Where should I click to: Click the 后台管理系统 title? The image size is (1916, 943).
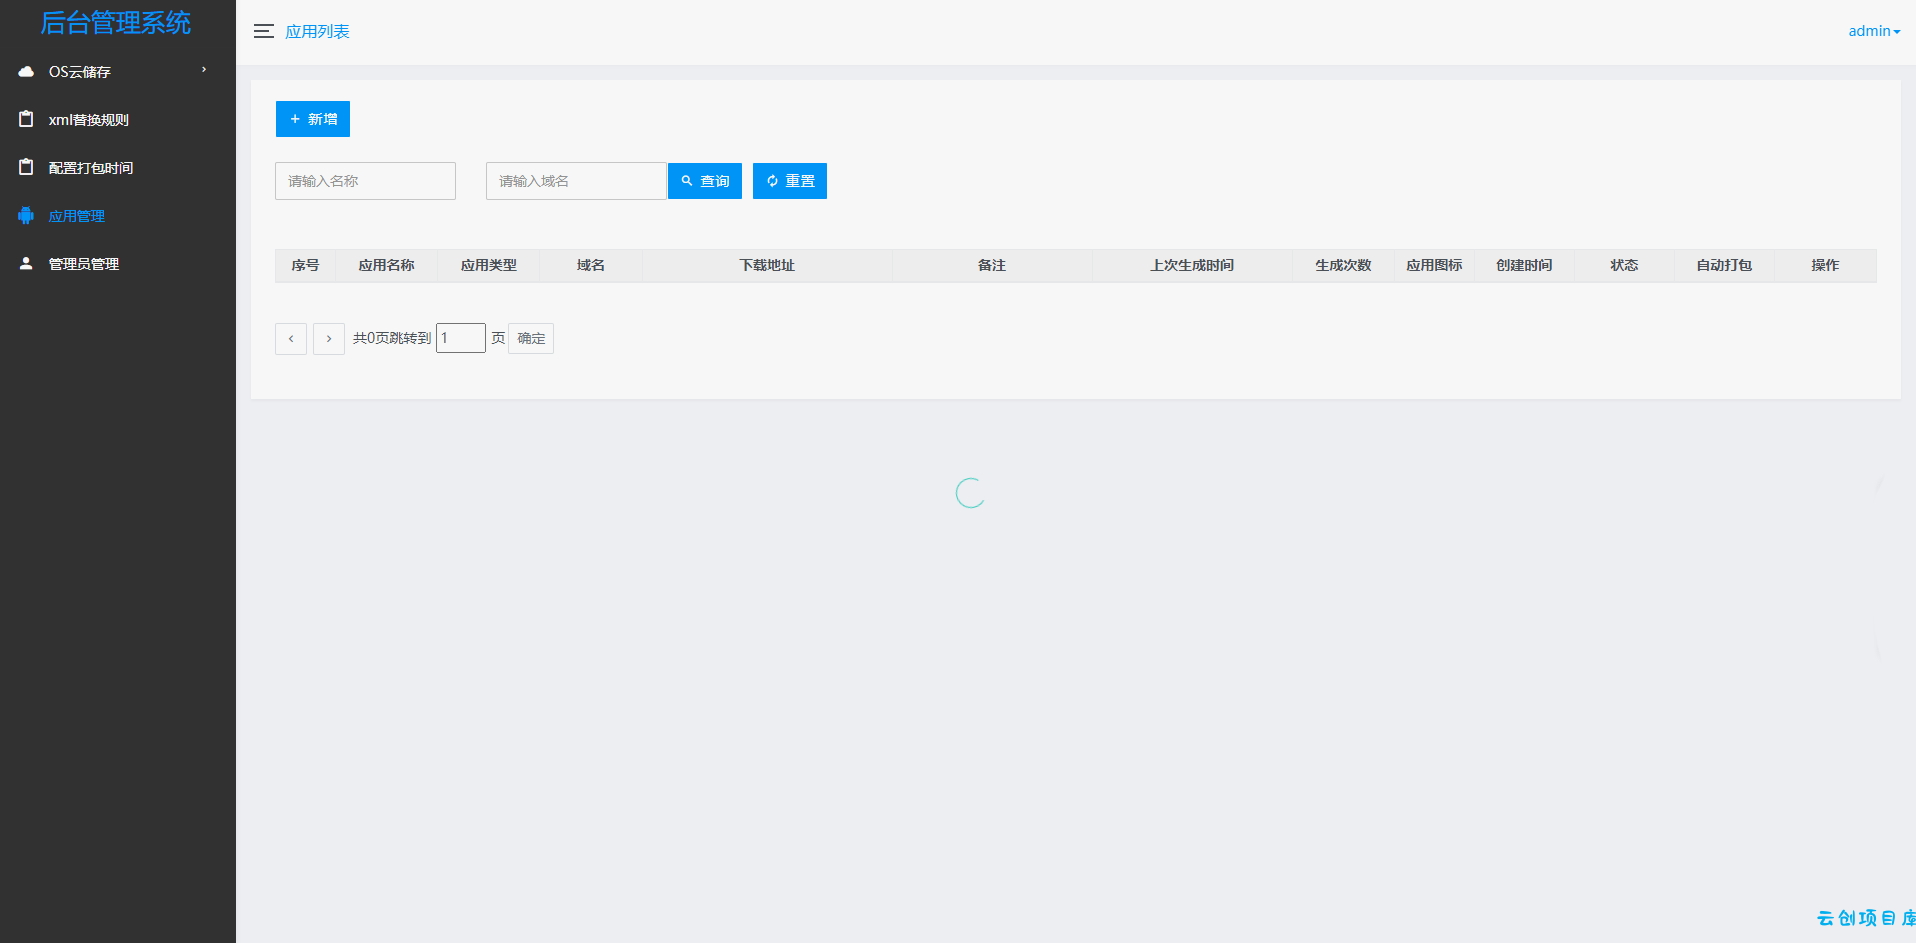click(x=116, y=23)
